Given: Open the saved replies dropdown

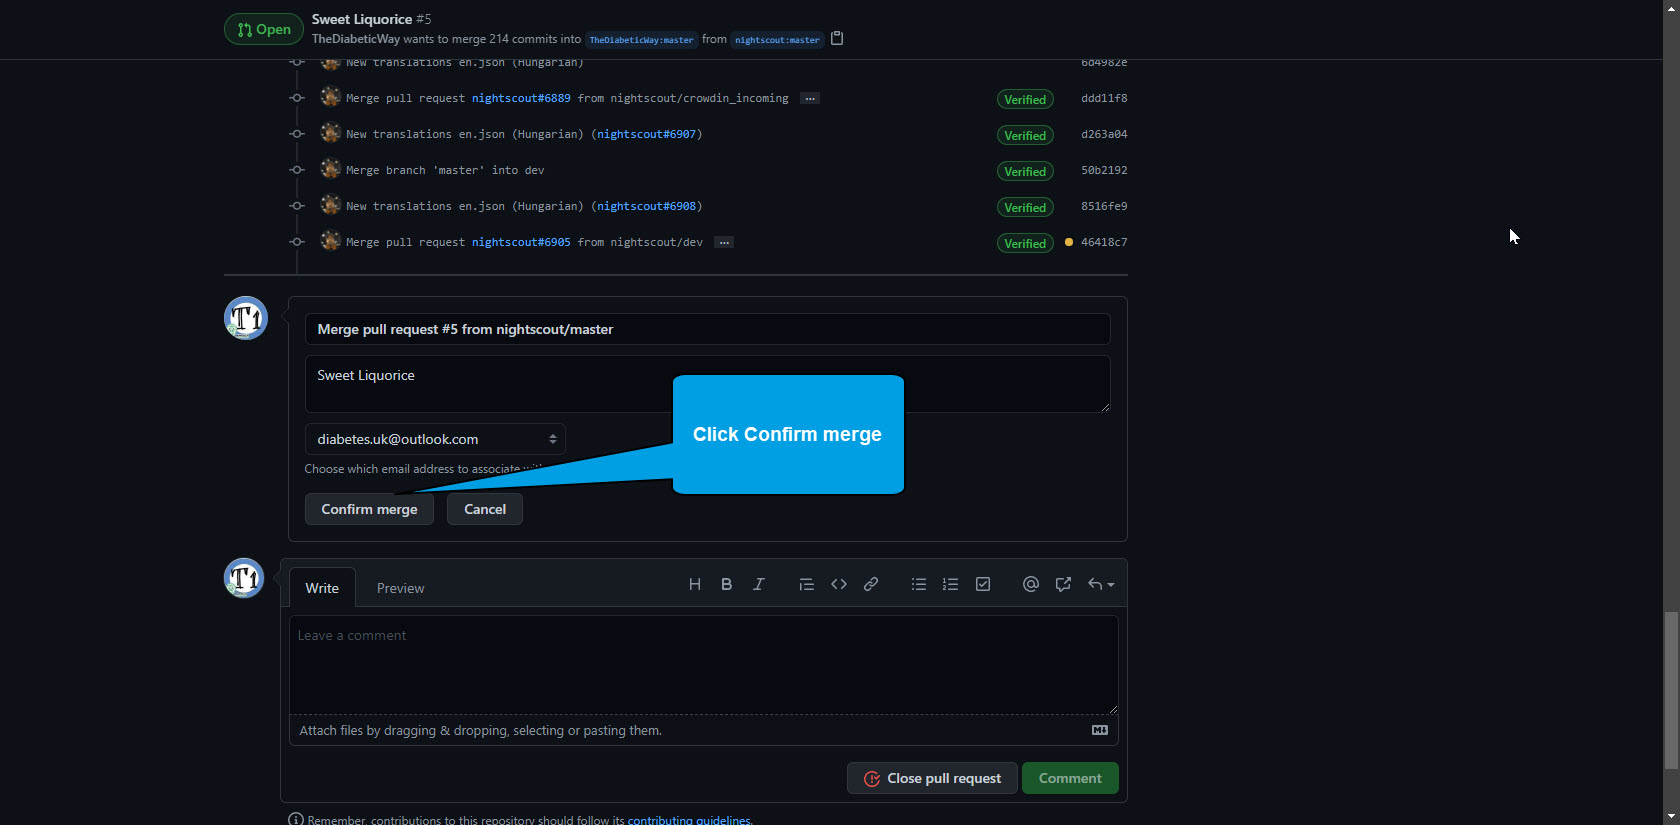Looking at the screenshot, I should [x=1100, y=584].
